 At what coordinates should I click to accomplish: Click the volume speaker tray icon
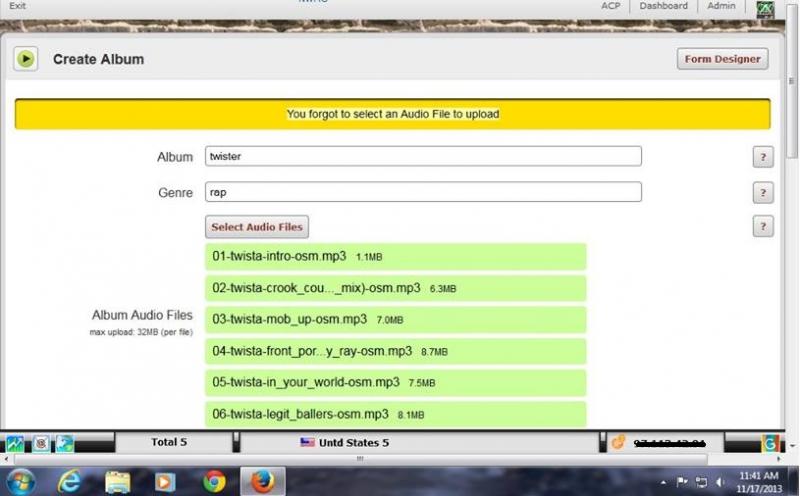[x=720, y=482]
